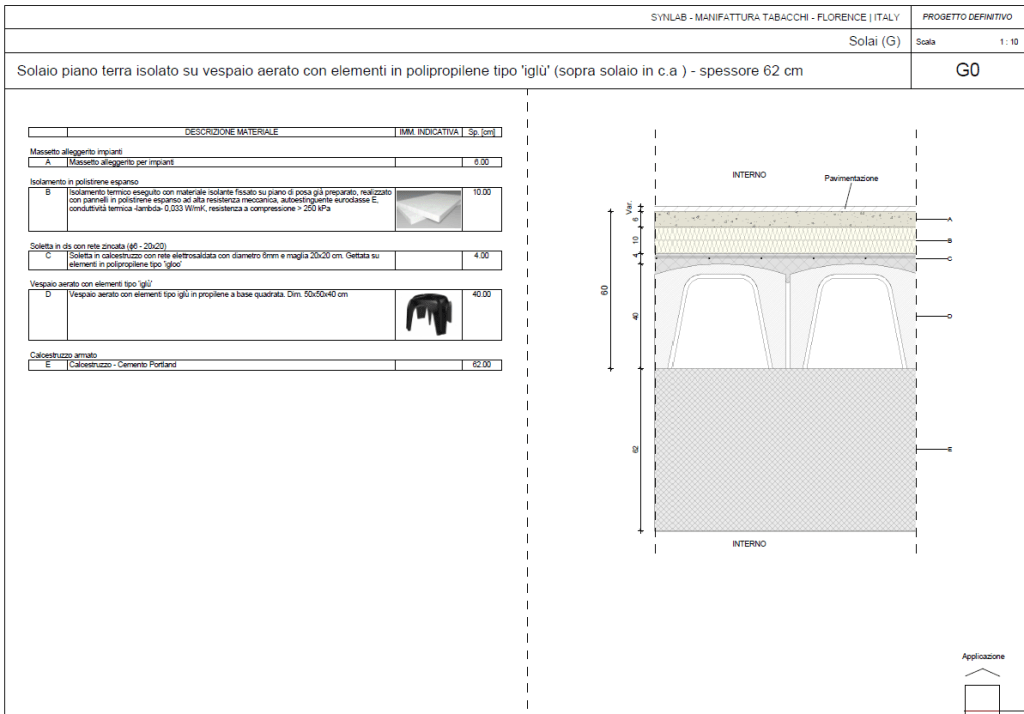Click the crosshatched reinforced concrete layer
This screenshot has width=1024, height=714.
pos(785,450)
